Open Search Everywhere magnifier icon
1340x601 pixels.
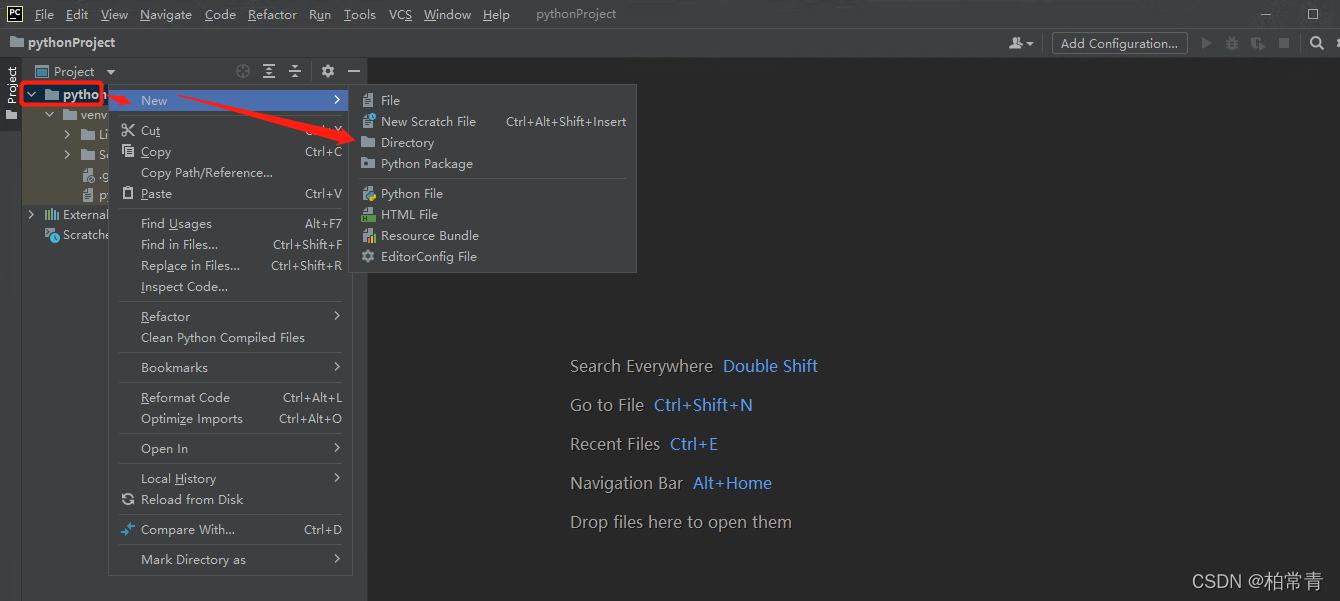pos(1317,43)
